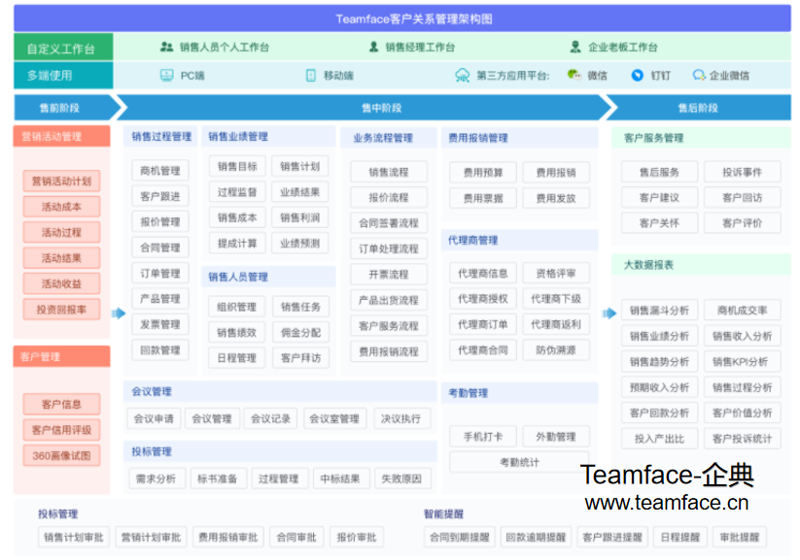Open the 销售人员管理 section header

[x=269, y=277]
